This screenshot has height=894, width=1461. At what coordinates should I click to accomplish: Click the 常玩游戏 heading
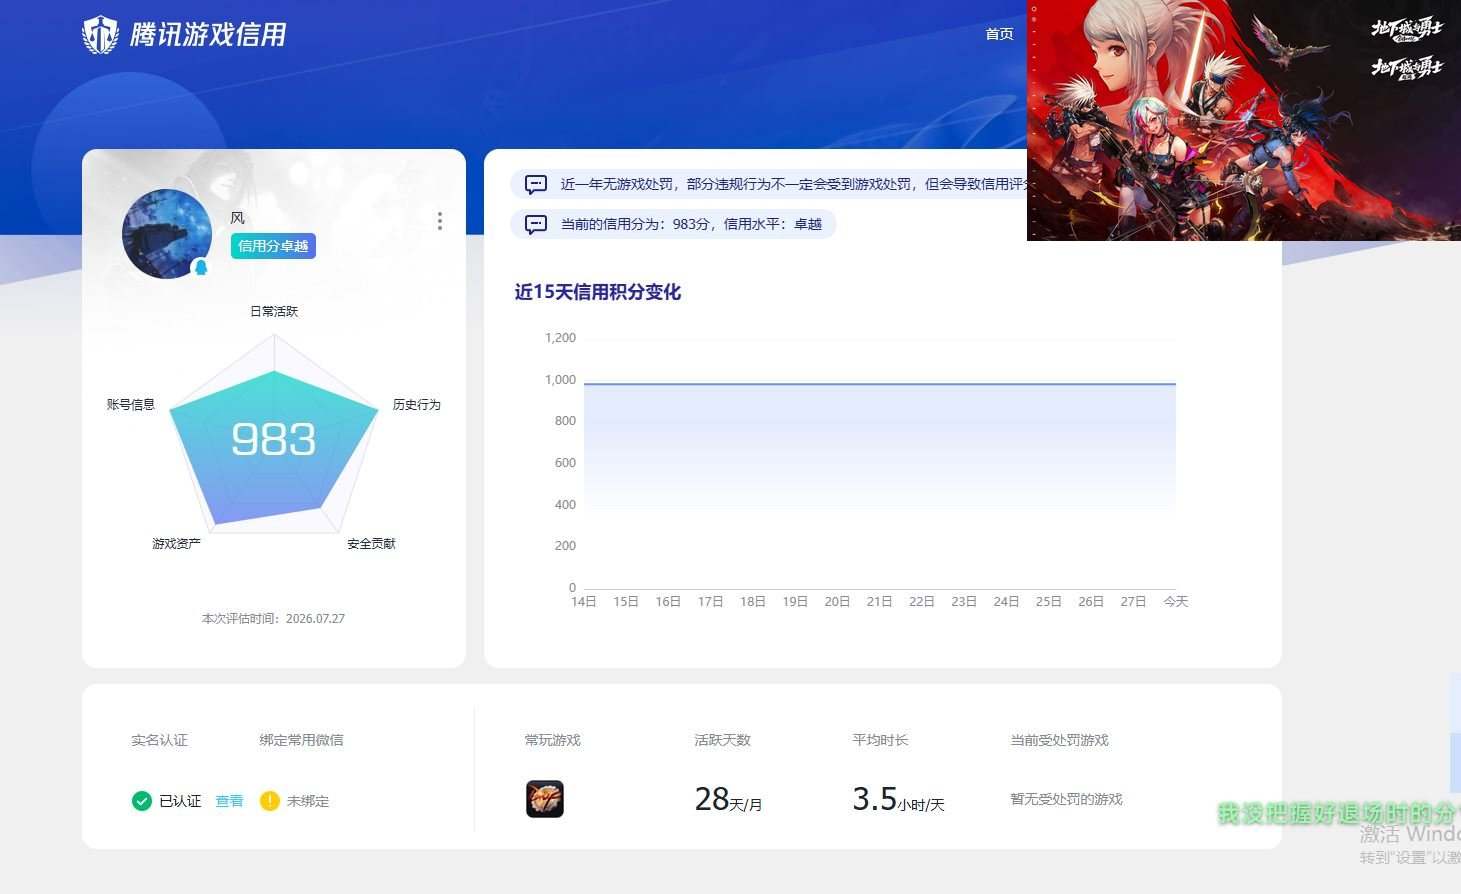(x=553, y=740)
